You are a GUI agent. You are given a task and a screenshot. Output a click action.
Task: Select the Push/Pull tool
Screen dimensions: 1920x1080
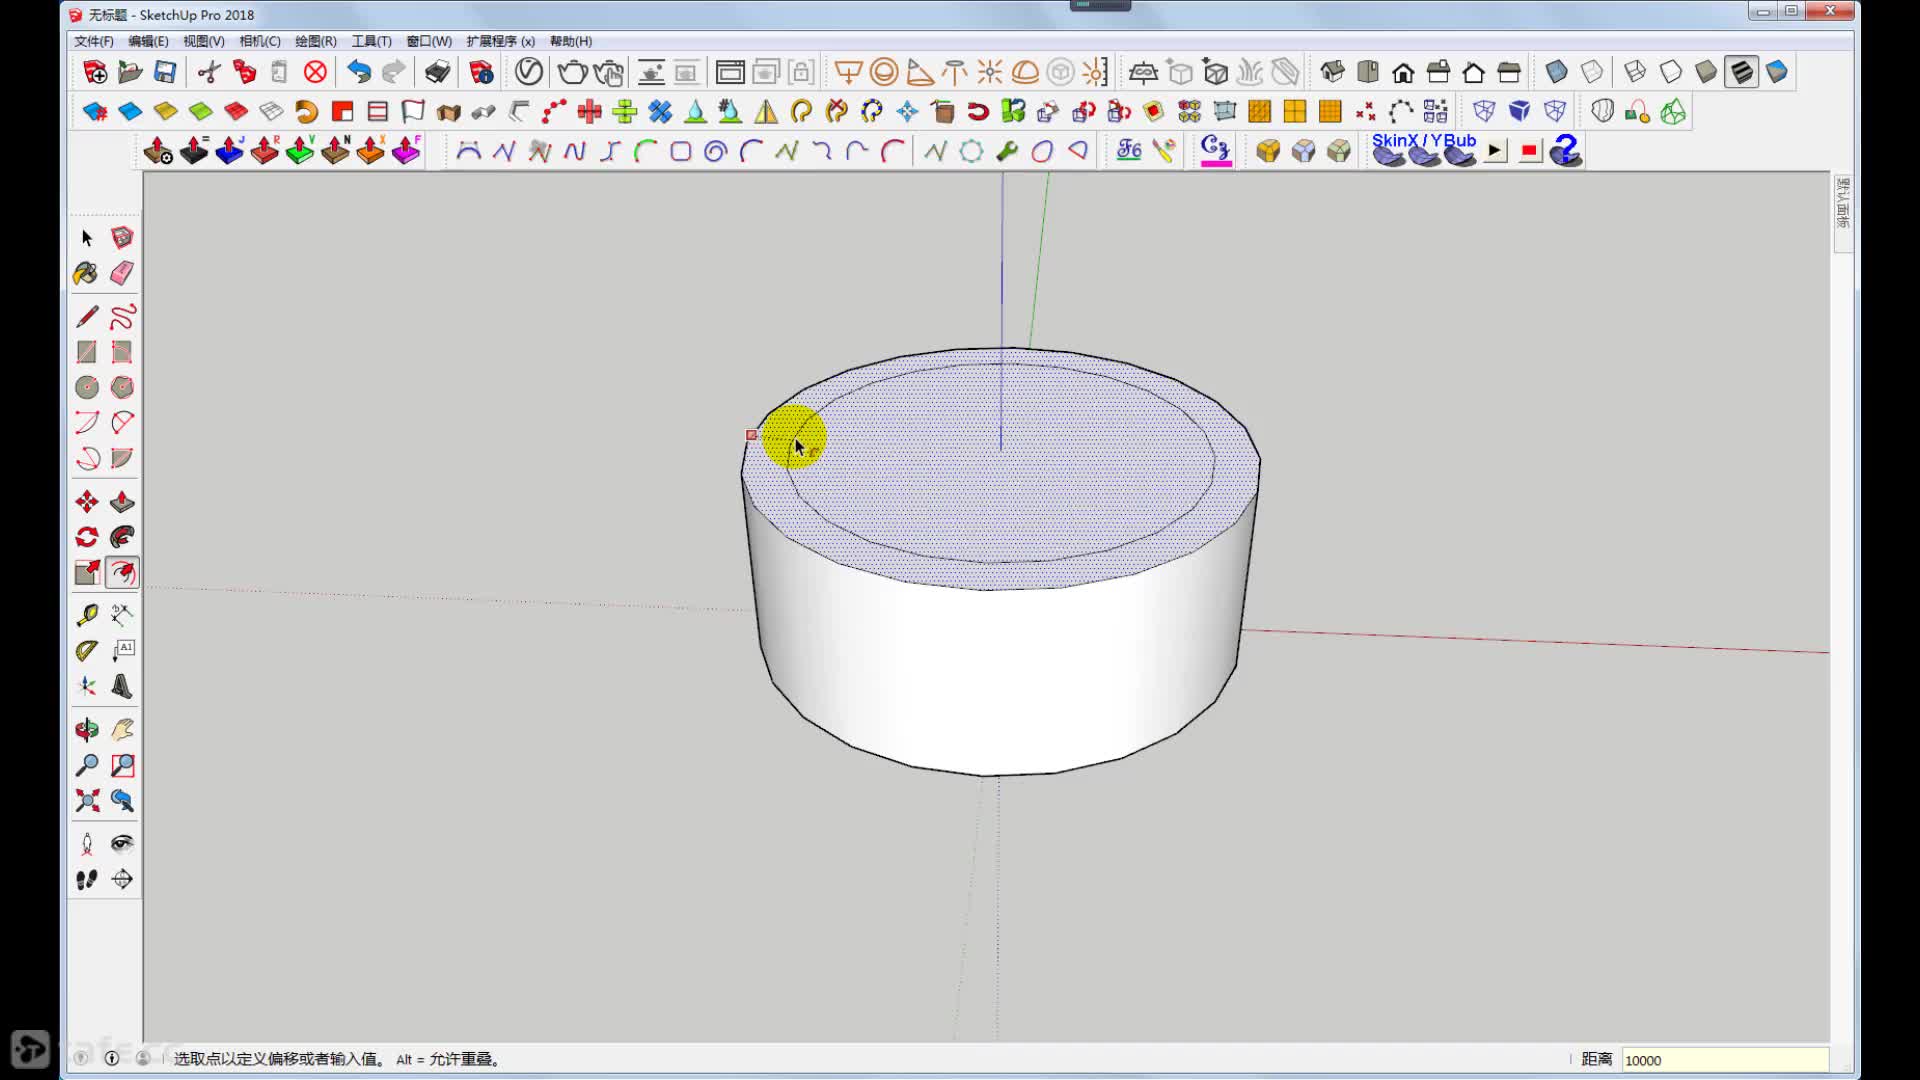pos(122,502)
